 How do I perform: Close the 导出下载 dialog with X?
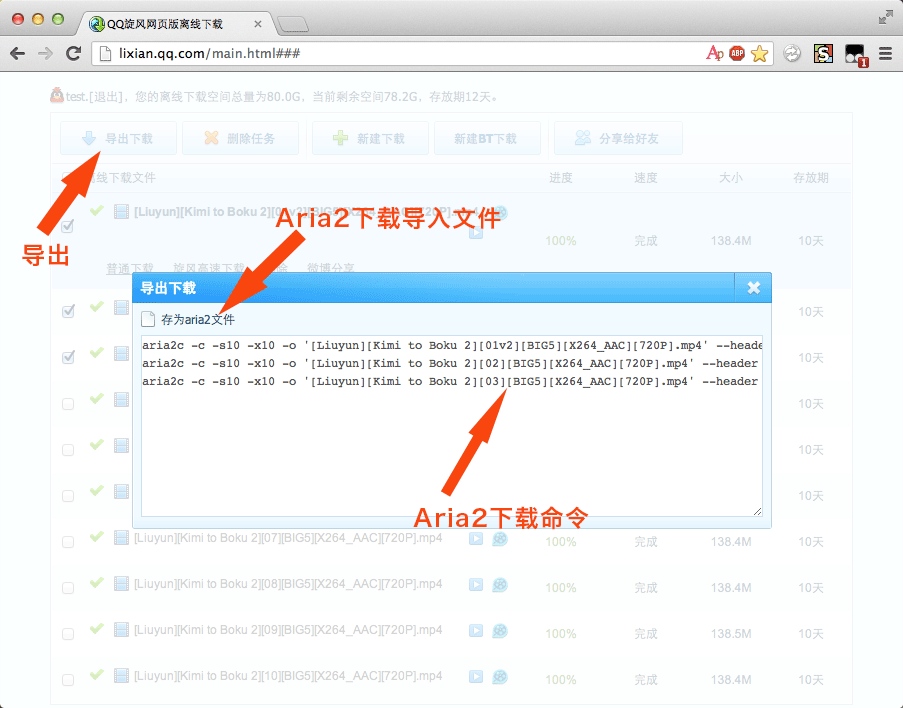tap(753, 287)
